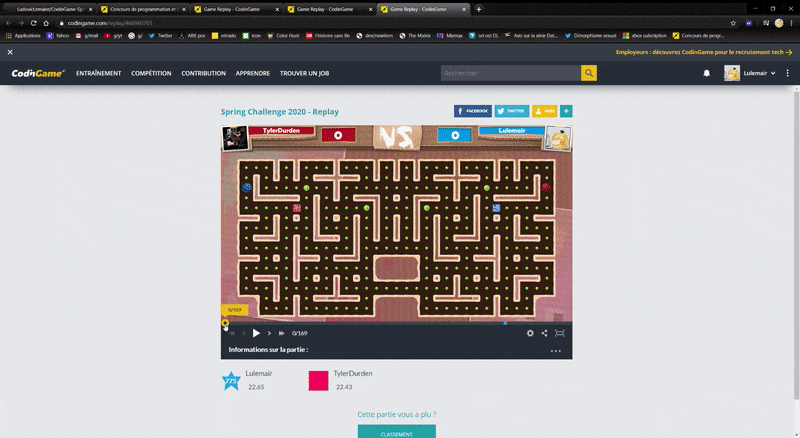The width and height of the screenshot is (800, 438).
Task: Click the green super pellet at top left
Action: point(307,188)
